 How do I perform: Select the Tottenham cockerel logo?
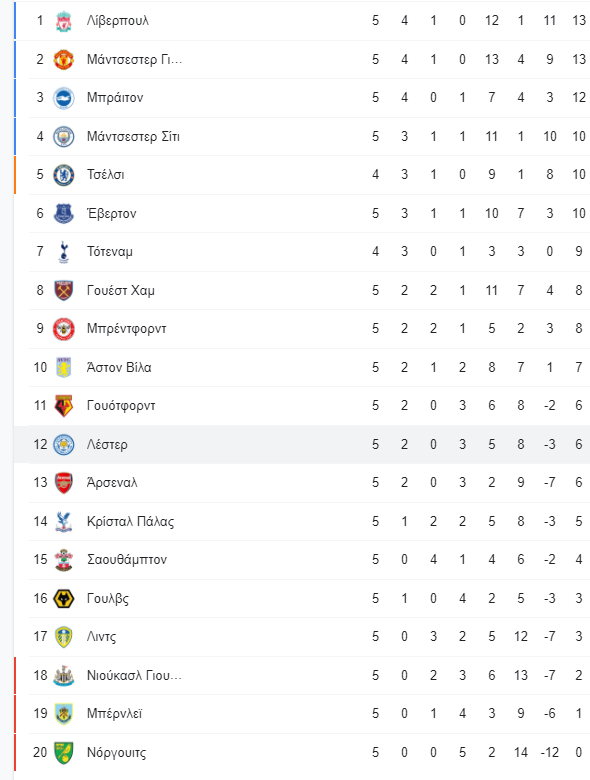point(64,252)
